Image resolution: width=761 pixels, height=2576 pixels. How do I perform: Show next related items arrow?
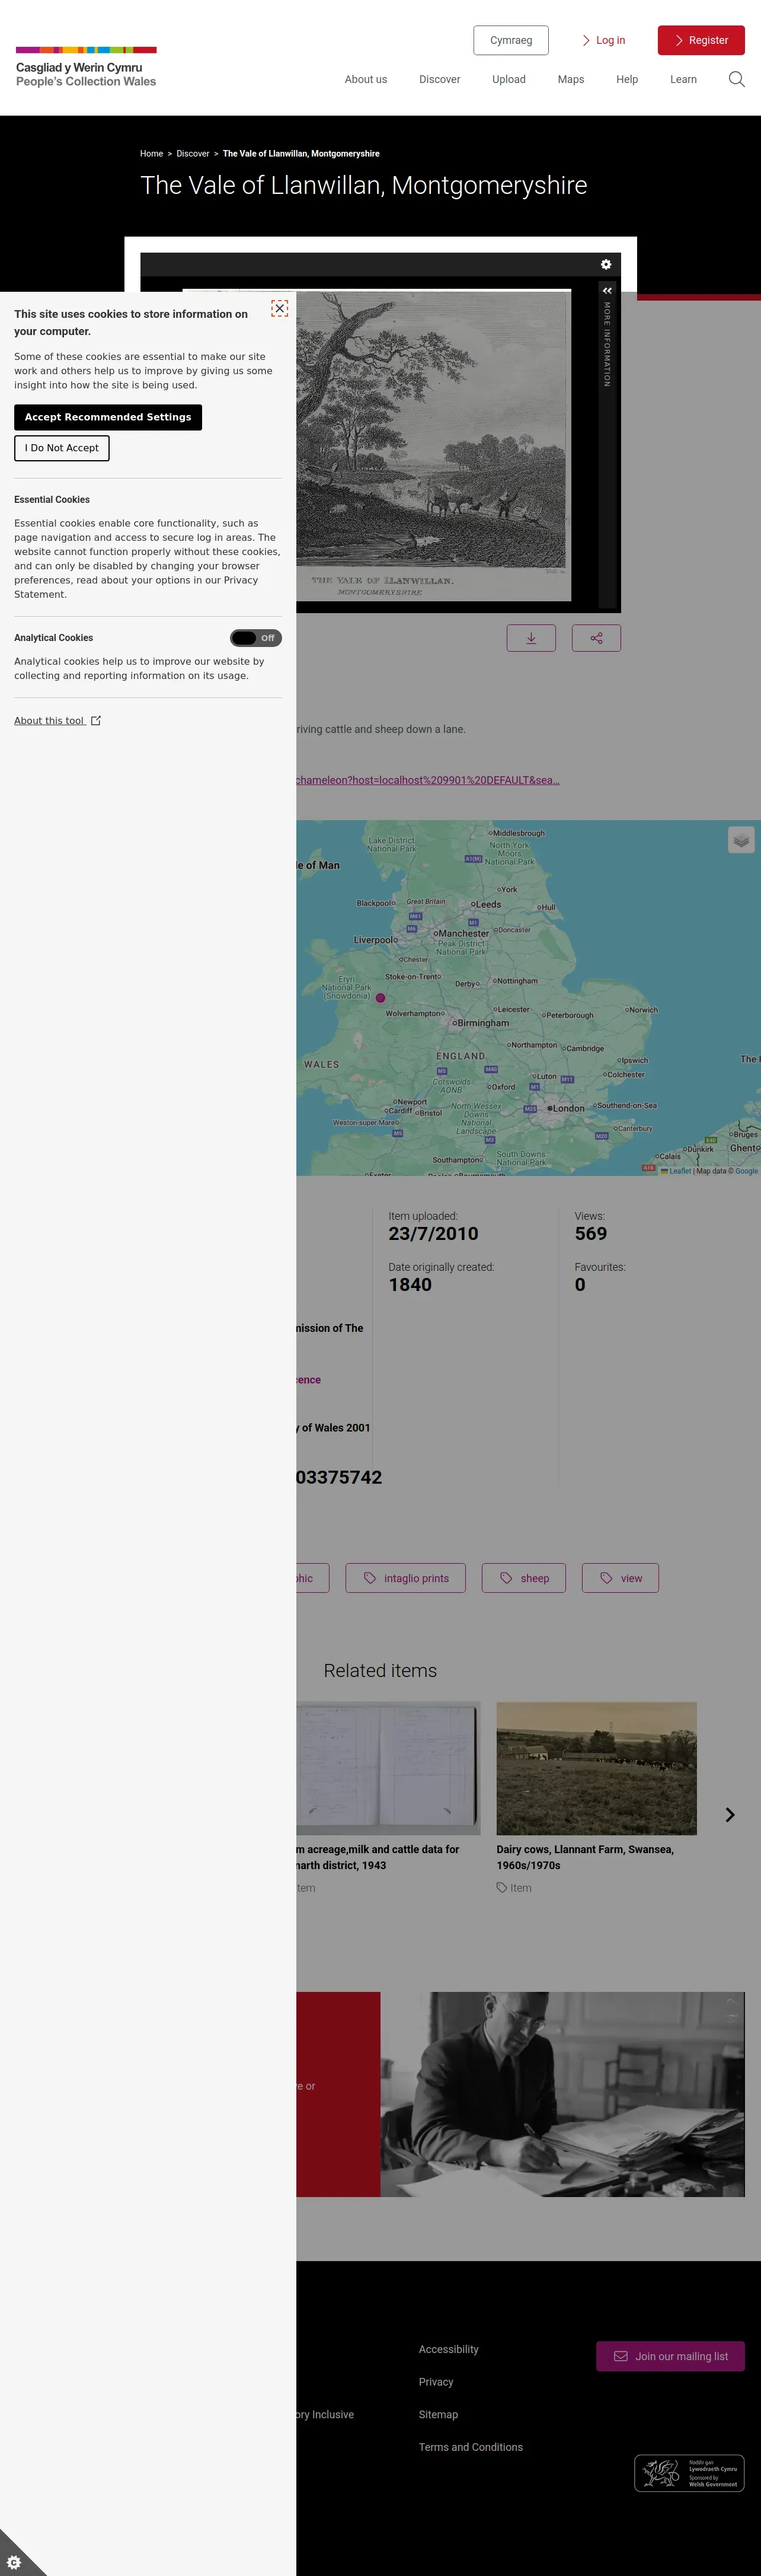pos(730,1814)
